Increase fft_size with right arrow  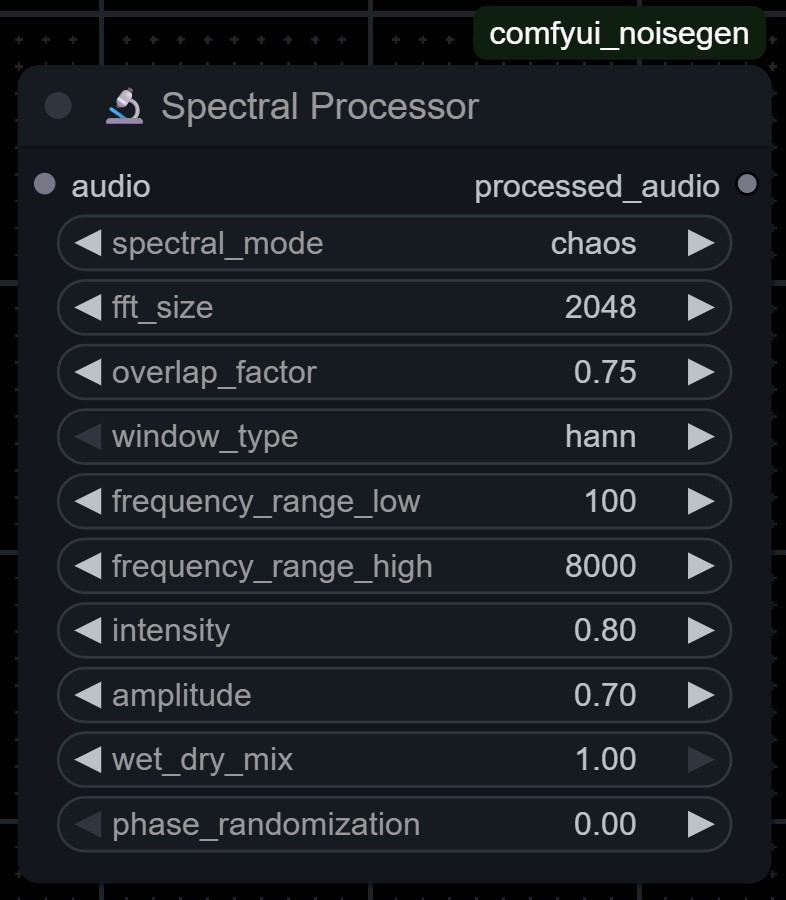pos(701,307)
